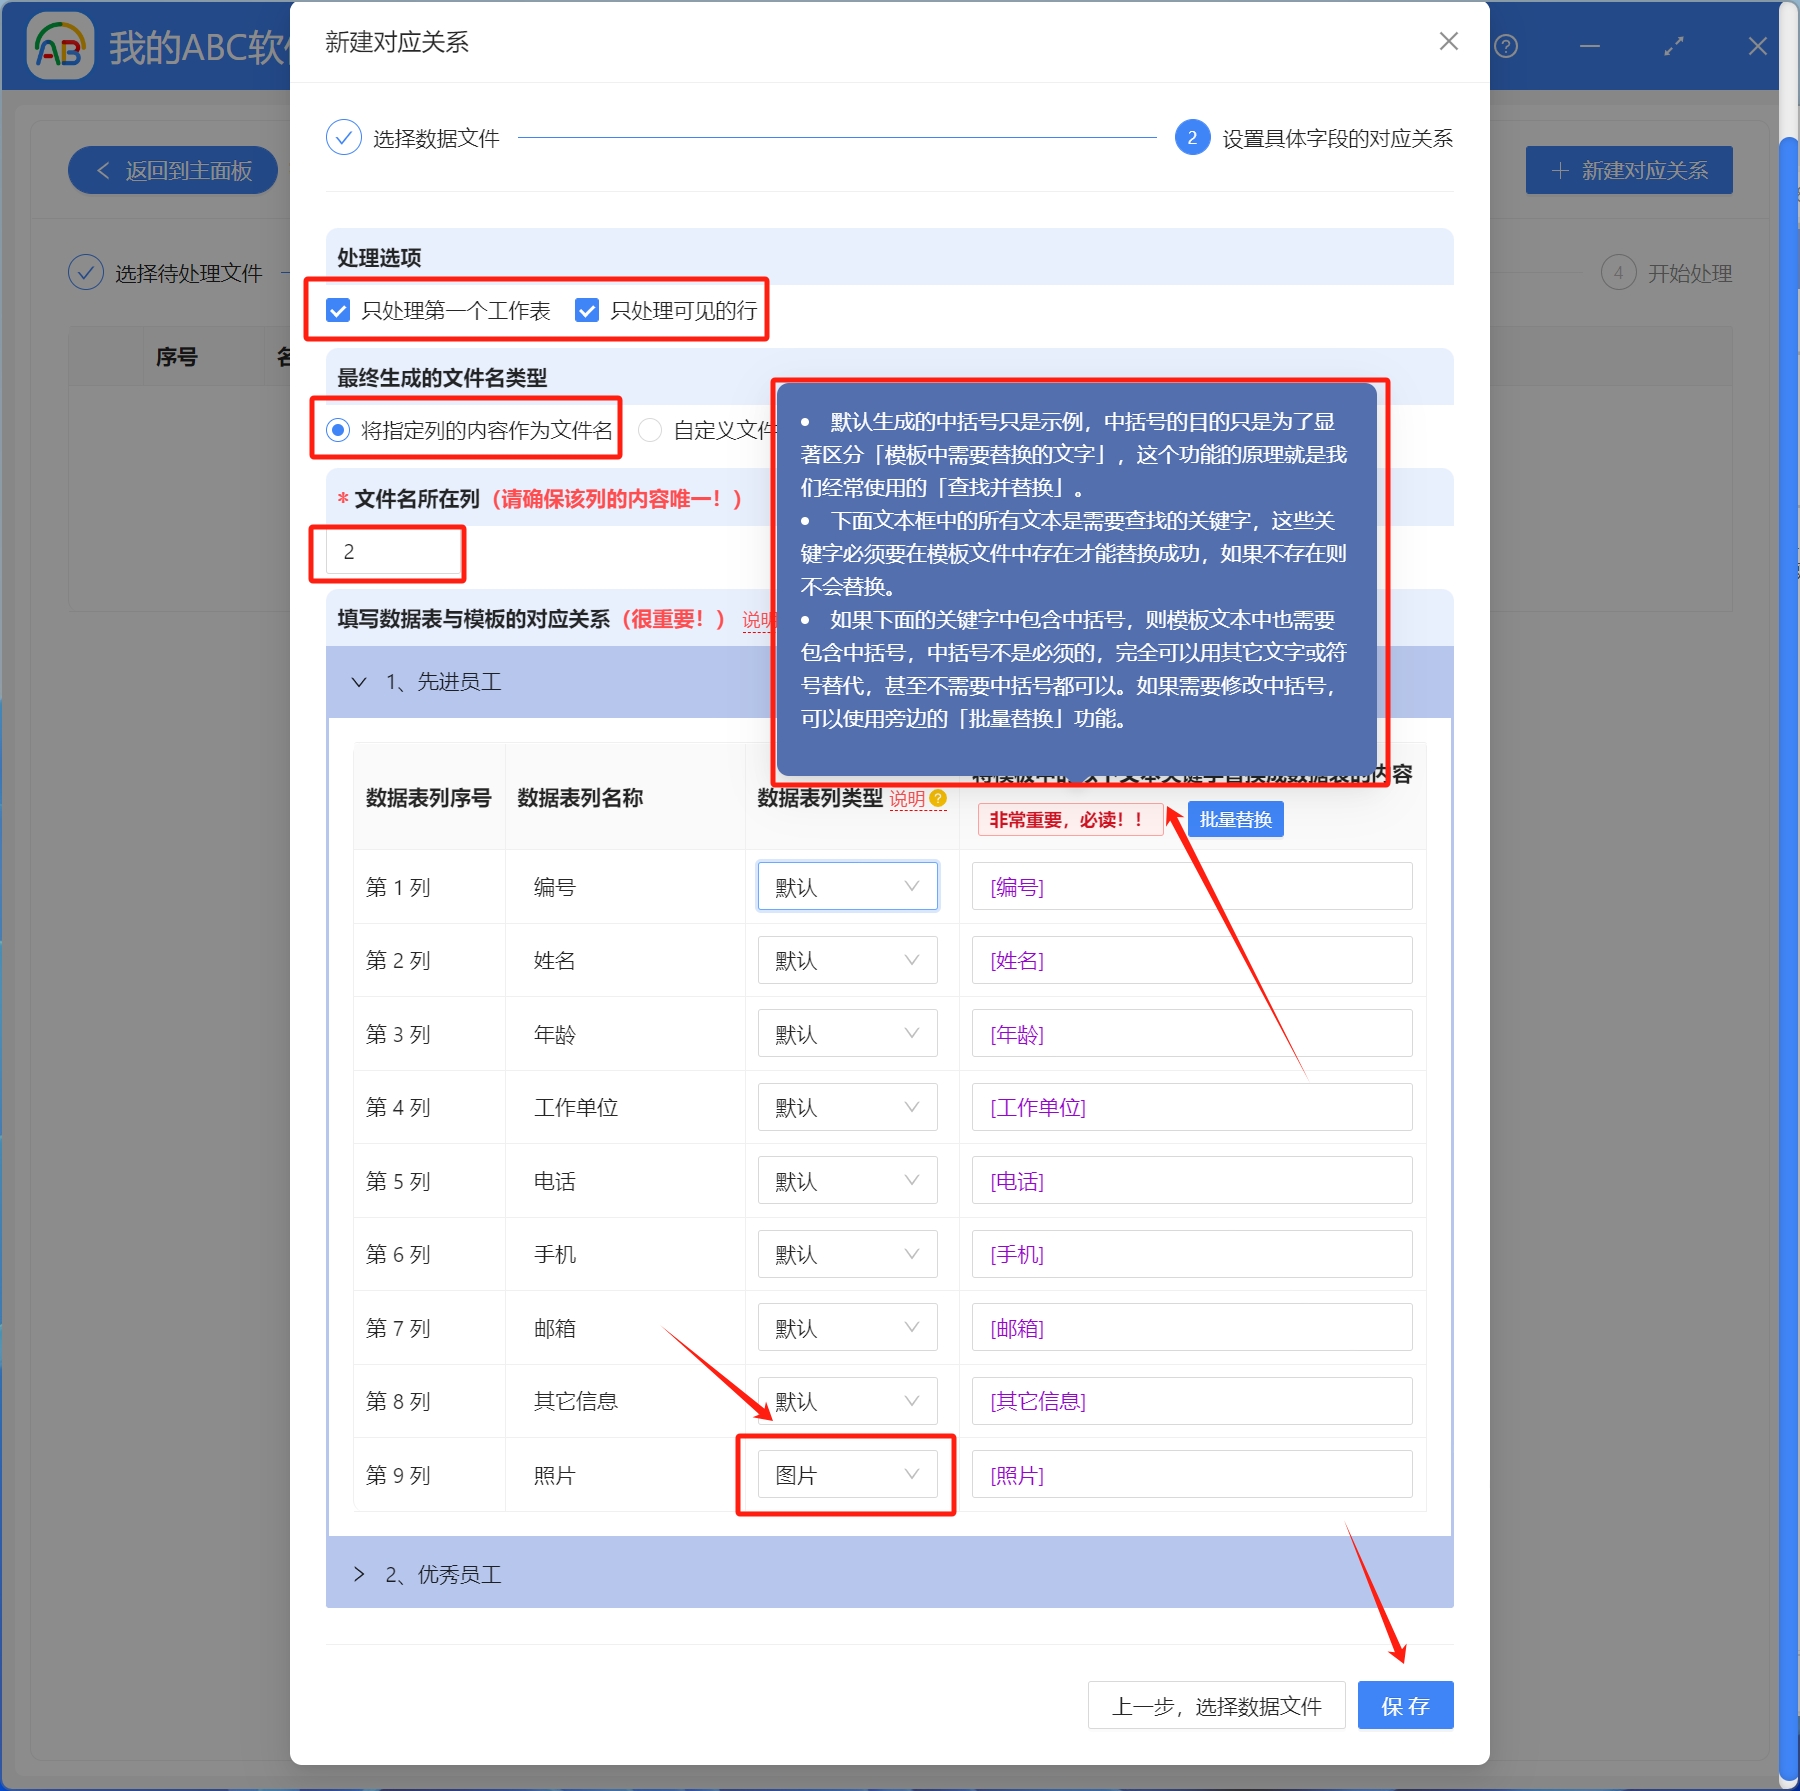Image resolution: width=1800 pixels, height=1791 pixels.
Task: Click the 保存 button
Action: [x=1405, y=1705]
